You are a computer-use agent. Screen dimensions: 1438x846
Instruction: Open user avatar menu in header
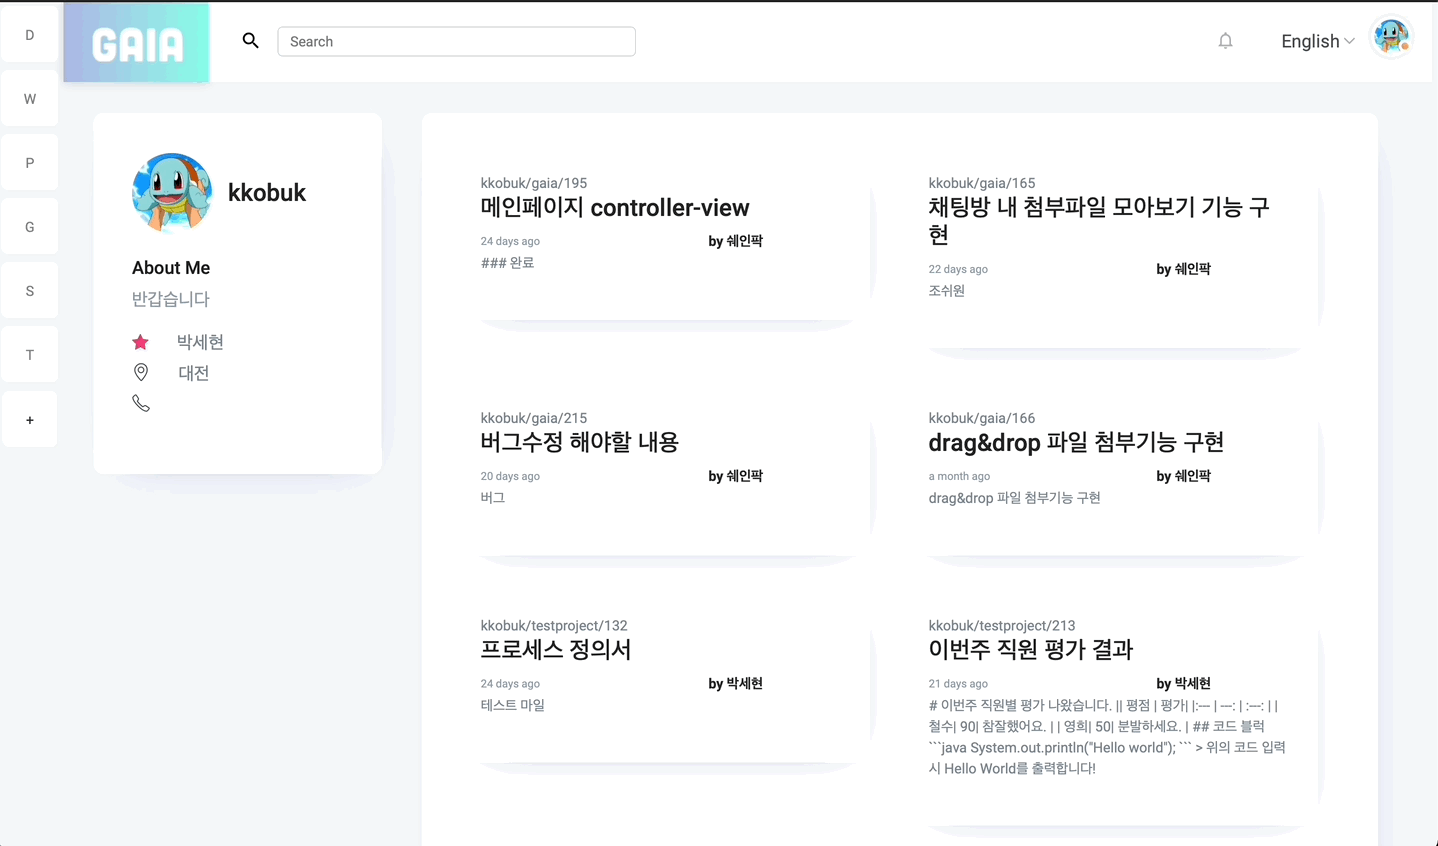pyautogui.click(x=1391, y=38)
